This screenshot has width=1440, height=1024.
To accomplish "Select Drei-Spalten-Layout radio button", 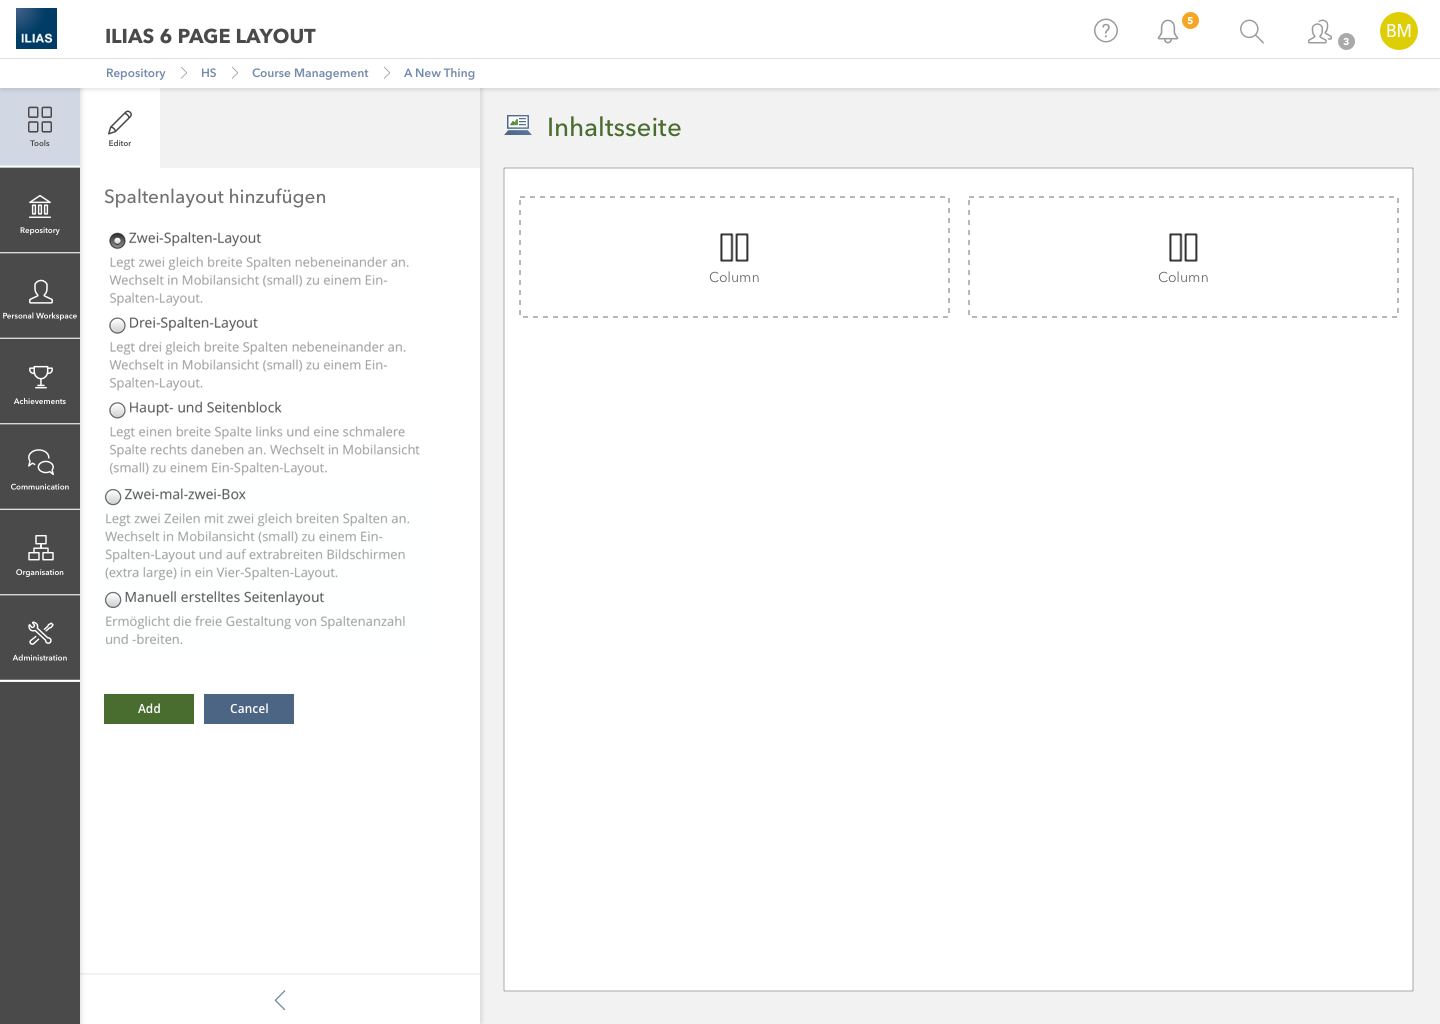I will pos(117,325).
